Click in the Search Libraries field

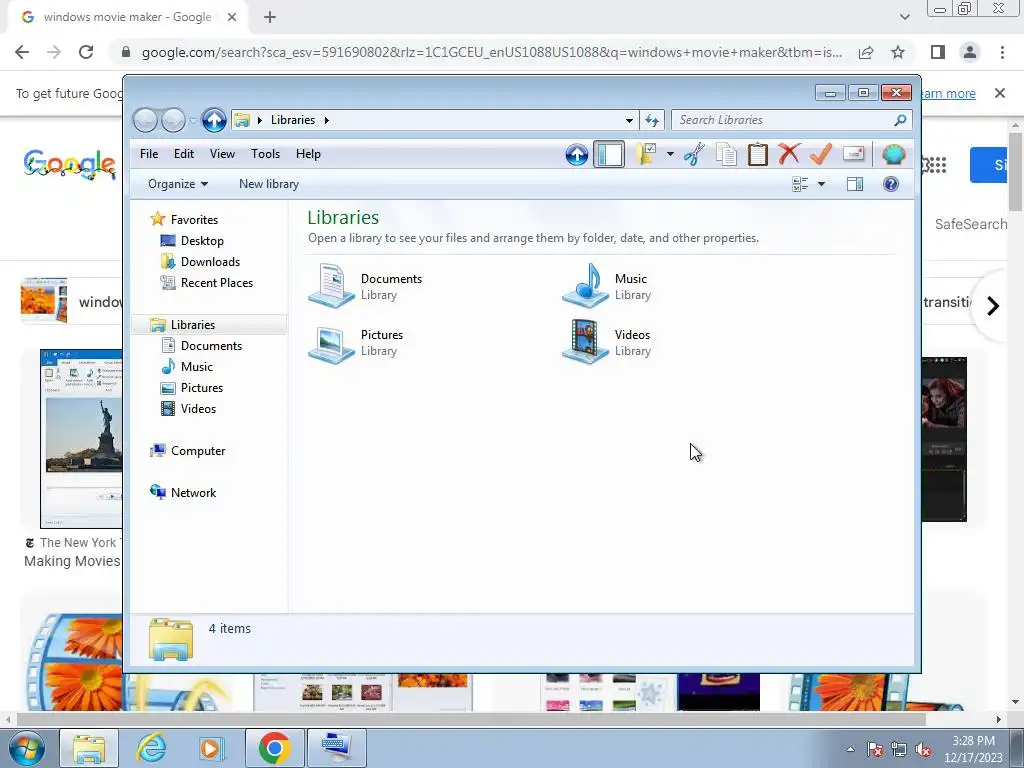(791, 120)
